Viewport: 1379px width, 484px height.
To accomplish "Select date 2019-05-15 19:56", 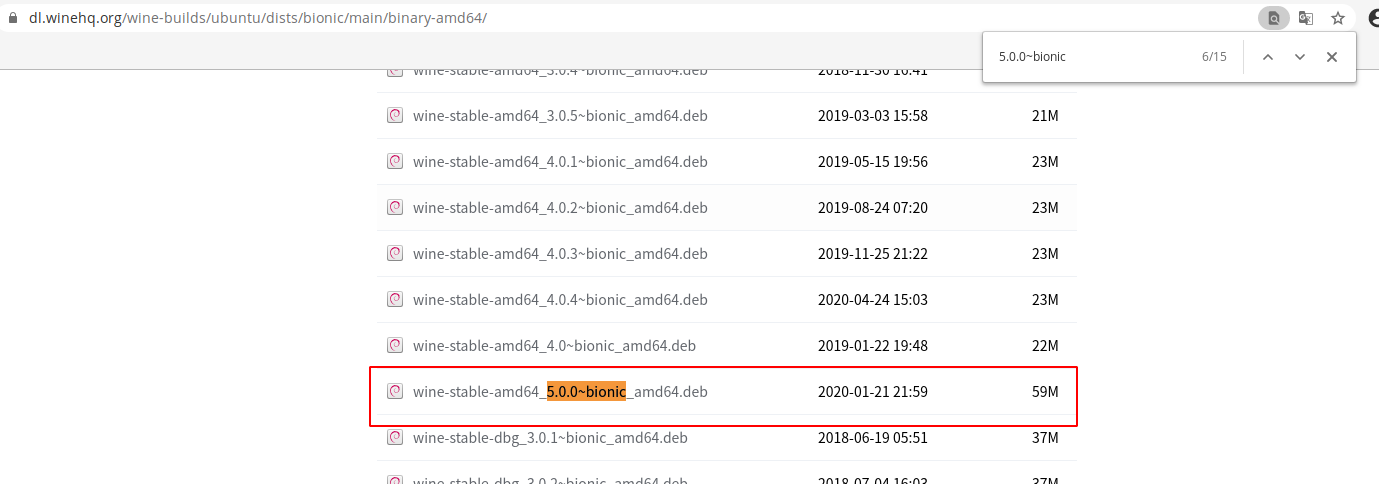I will pyautogui.click(x=873, y=162).
